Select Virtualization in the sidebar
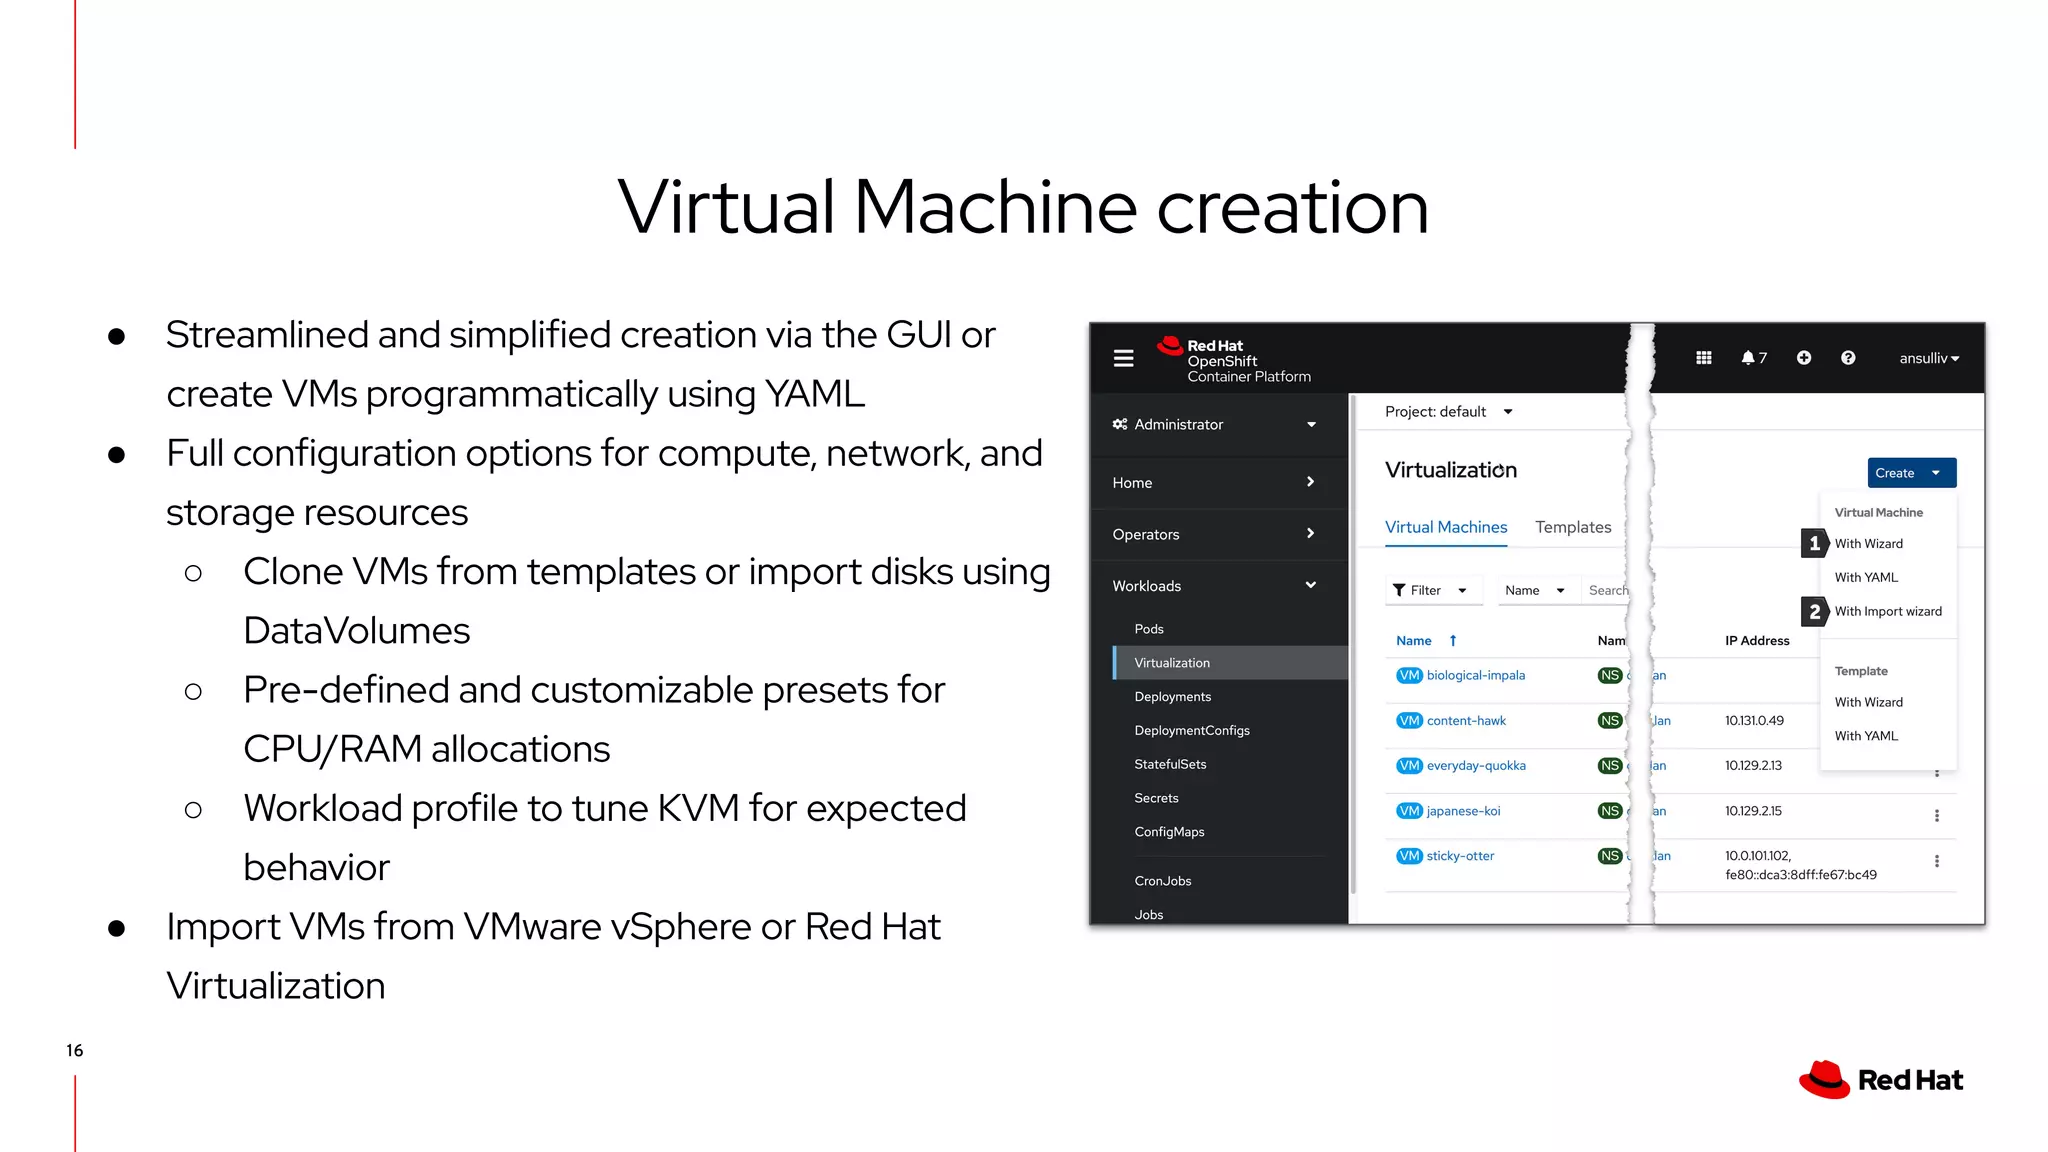2048x1152 pixels. 1230,663
